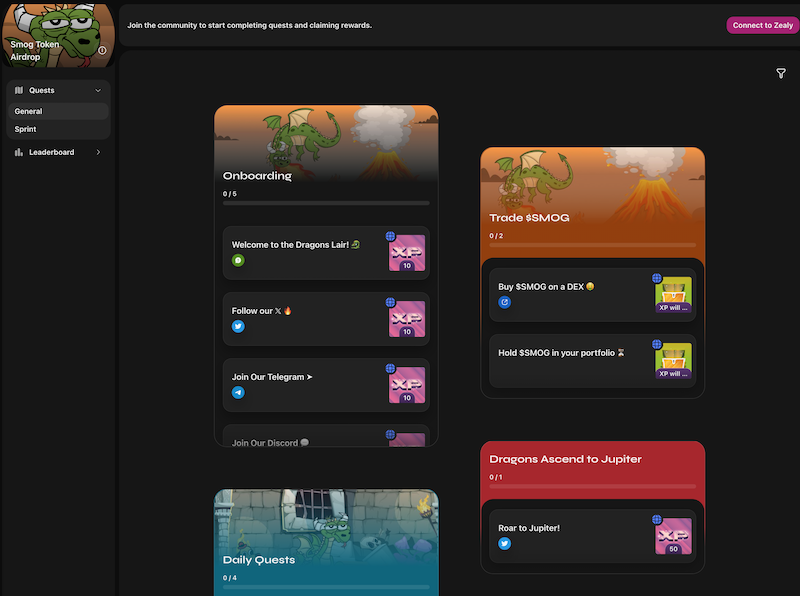Click XP 10 badge on Join Our Telegram quest
The height and width of the screenshot is (596, 800).
[x=407, y=385]
